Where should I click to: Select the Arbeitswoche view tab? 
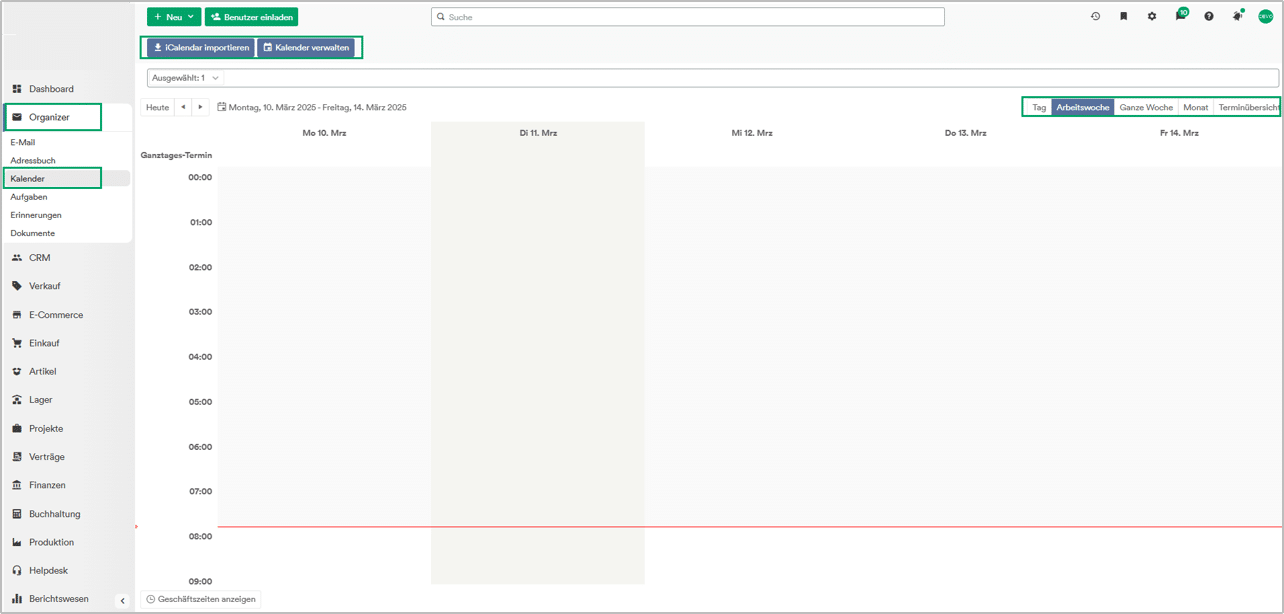point(1083,107)
